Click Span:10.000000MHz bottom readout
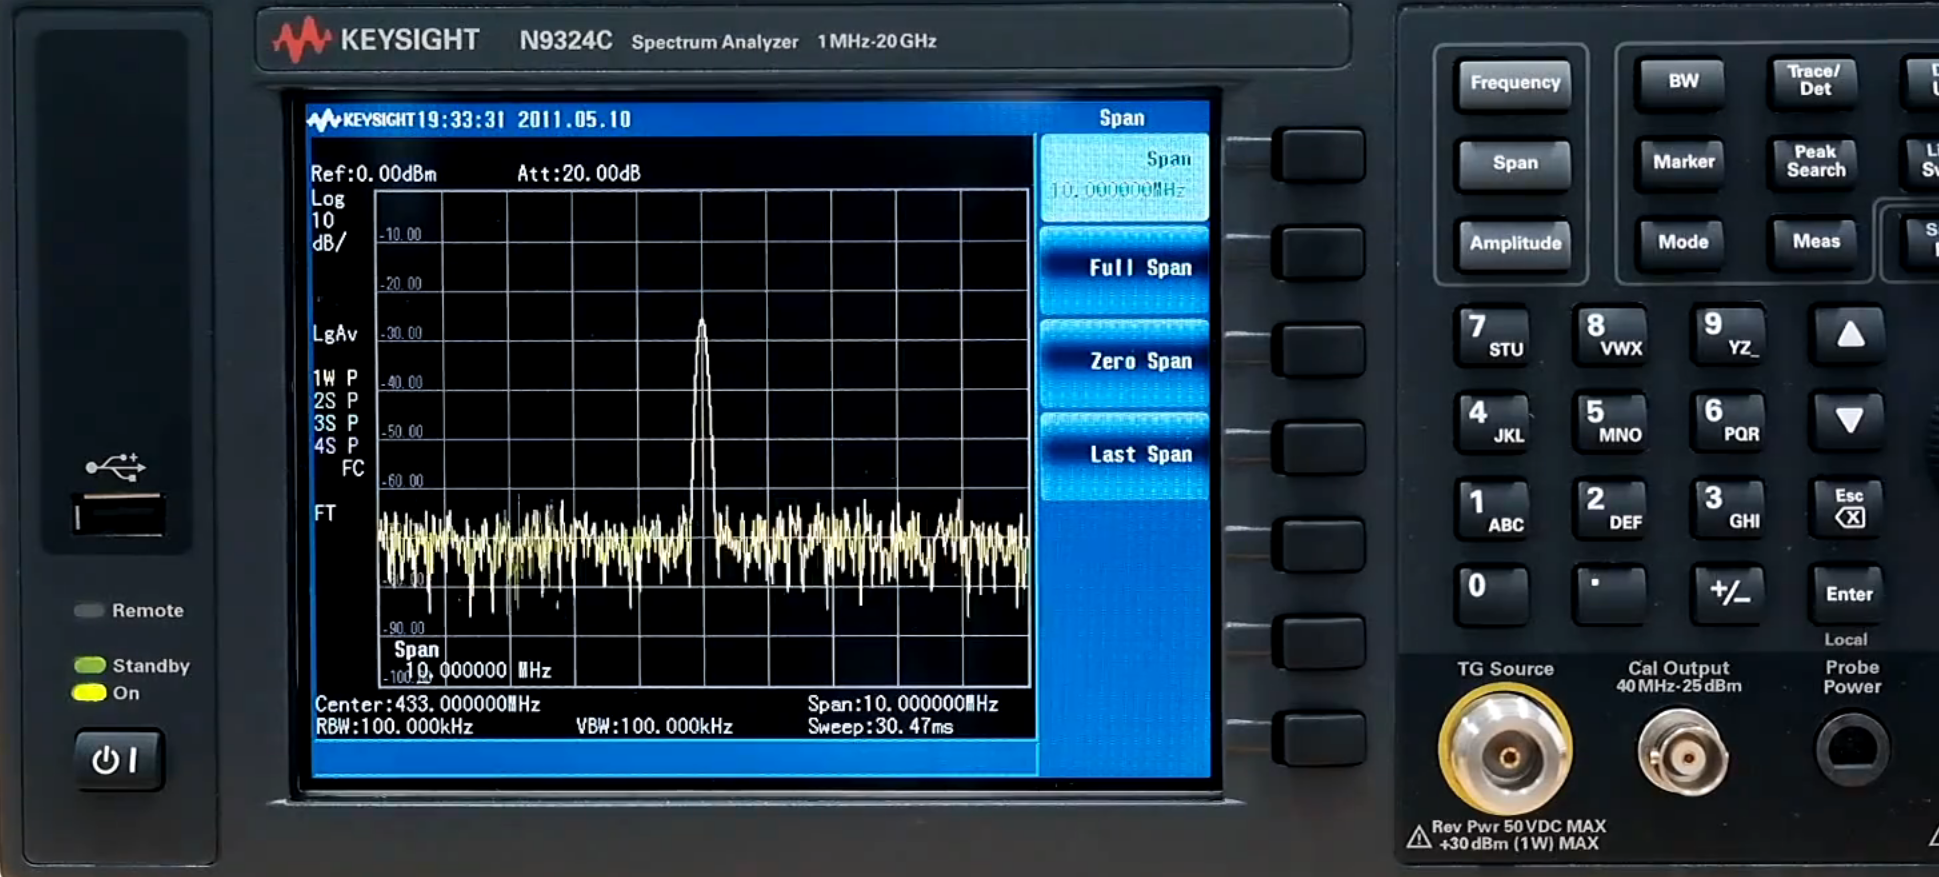 pos(903,704)
